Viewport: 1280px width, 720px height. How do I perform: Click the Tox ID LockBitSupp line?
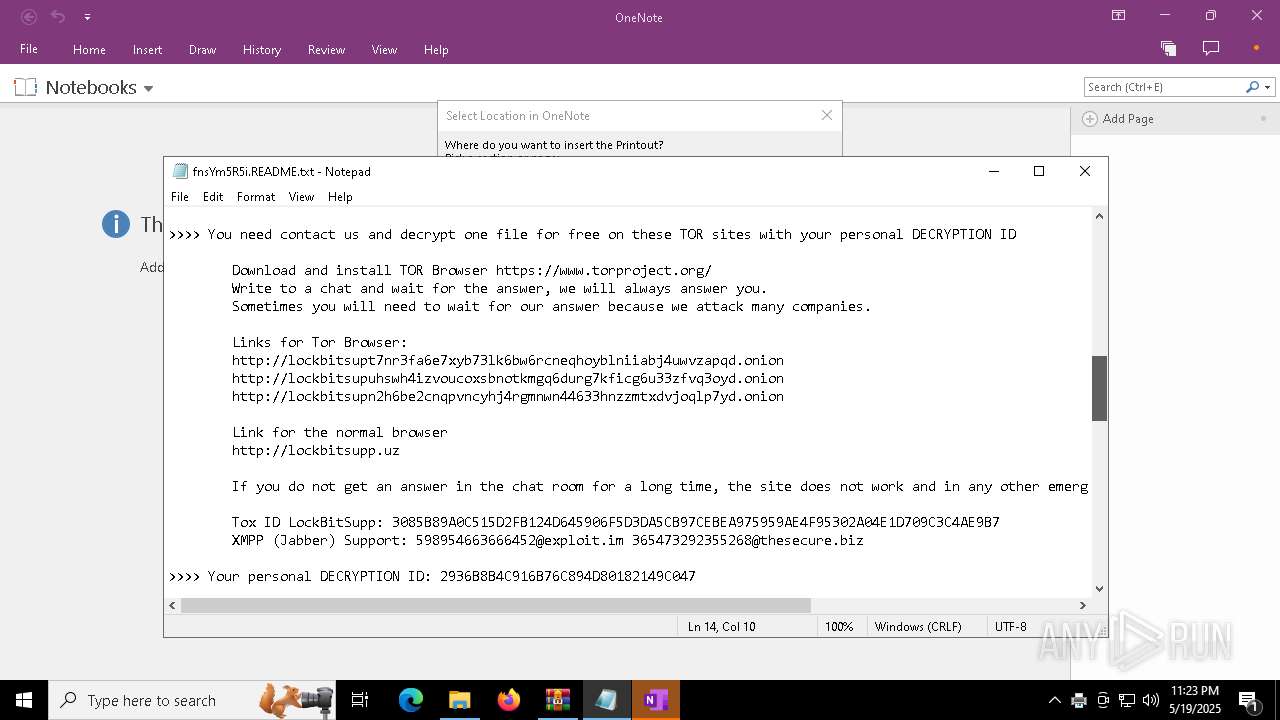tap(616, 522)
